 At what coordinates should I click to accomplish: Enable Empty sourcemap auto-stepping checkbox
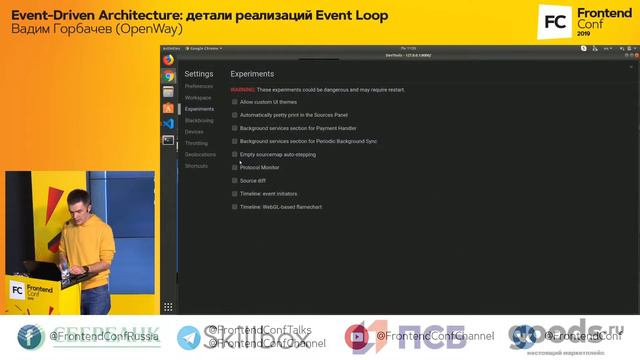click(x=235, y=154)
